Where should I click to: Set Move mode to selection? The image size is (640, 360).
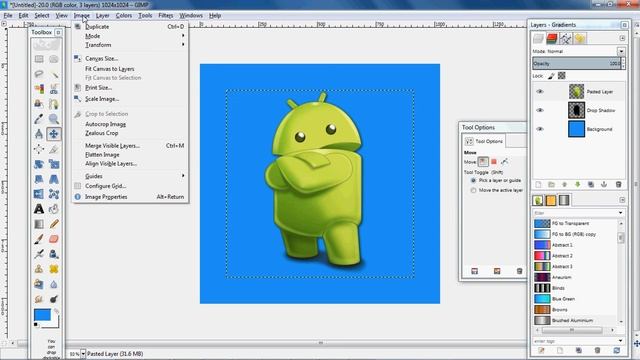[x=494, y=162]
